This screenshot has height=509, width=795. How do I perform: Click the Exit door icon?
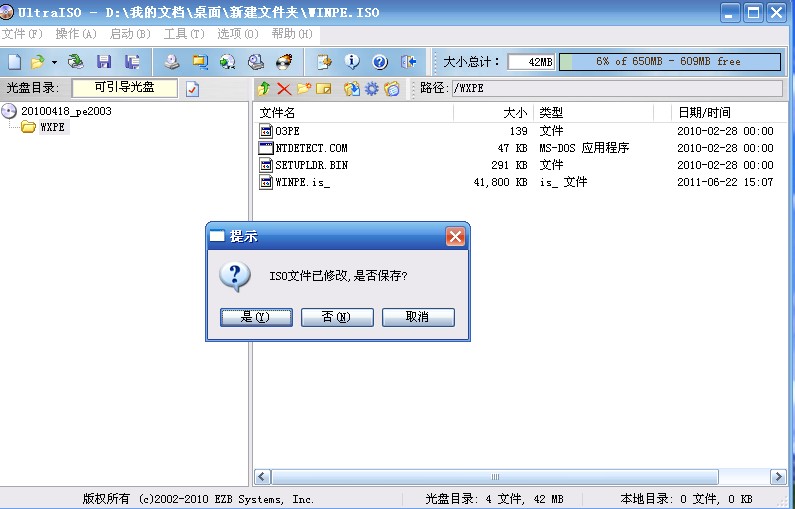pyautogui.click(x=409, y=62)
